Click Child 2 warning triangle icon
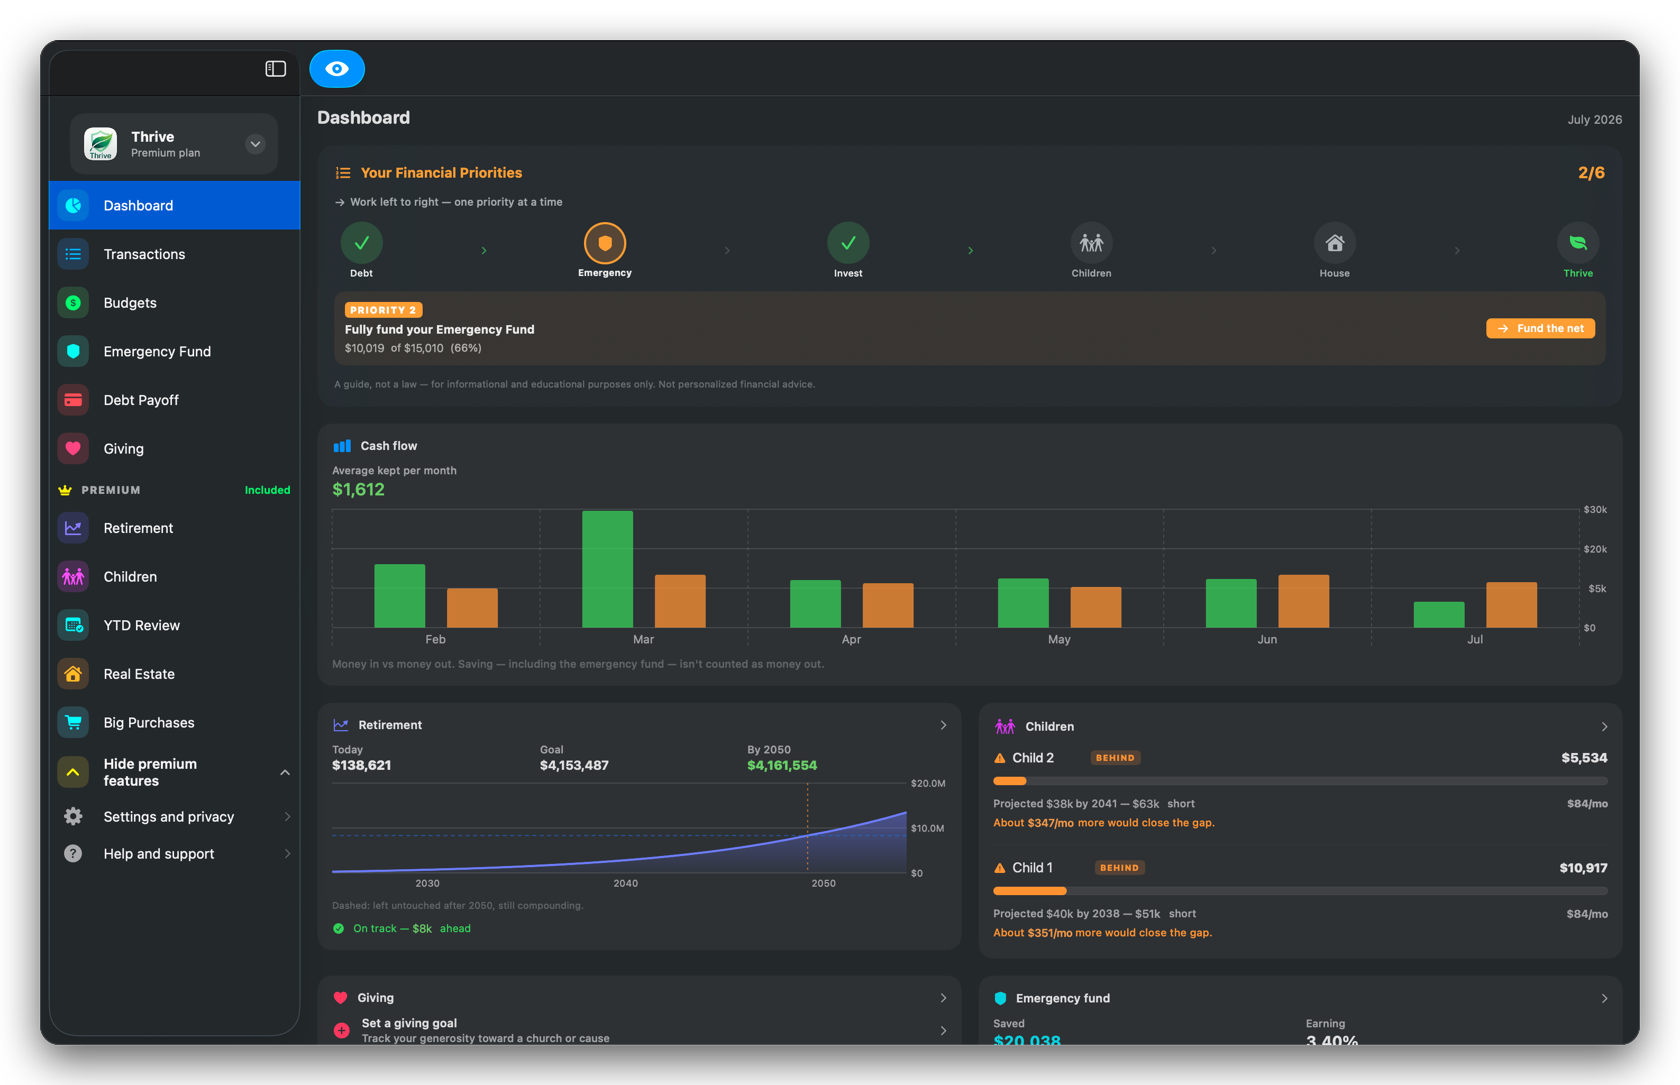The height and width of the screenshot is (1085, 1680). coord(1000,758)
